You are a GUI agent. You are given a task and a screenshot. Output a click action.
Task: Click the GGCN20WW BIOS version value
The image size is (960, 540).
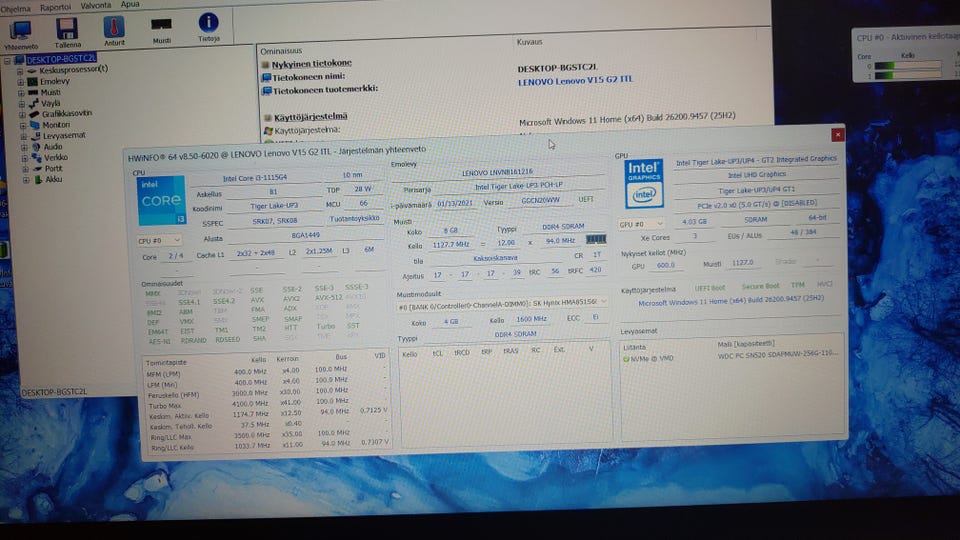tap(540, 200)
